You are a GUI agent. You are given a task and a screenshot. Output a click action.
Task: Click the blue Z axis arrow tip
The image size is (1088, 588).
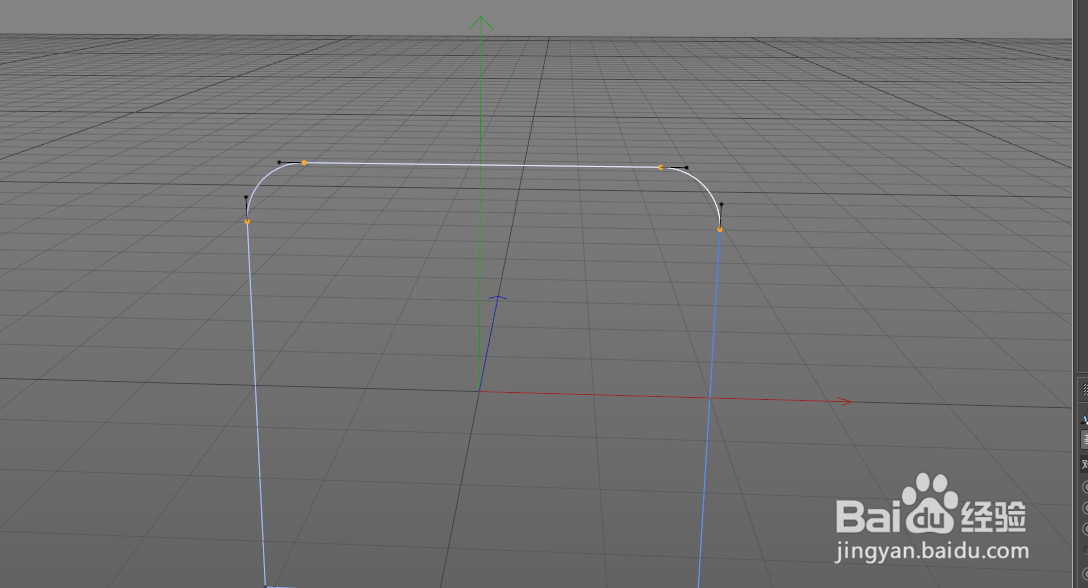click(498, 298)
